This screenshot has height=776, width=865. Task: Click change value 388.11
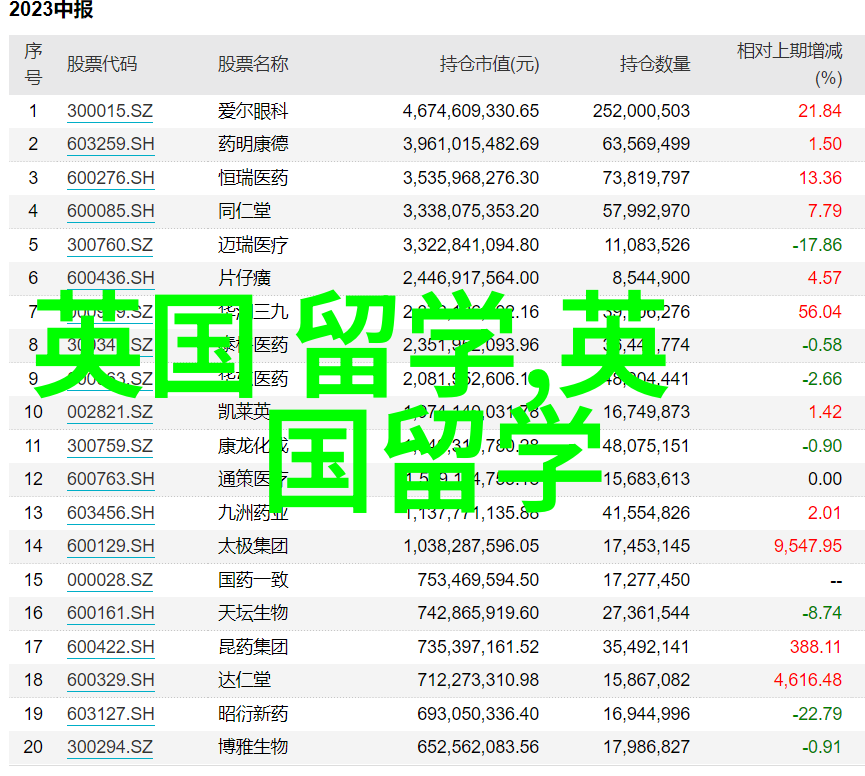click(x=815, y=647)
